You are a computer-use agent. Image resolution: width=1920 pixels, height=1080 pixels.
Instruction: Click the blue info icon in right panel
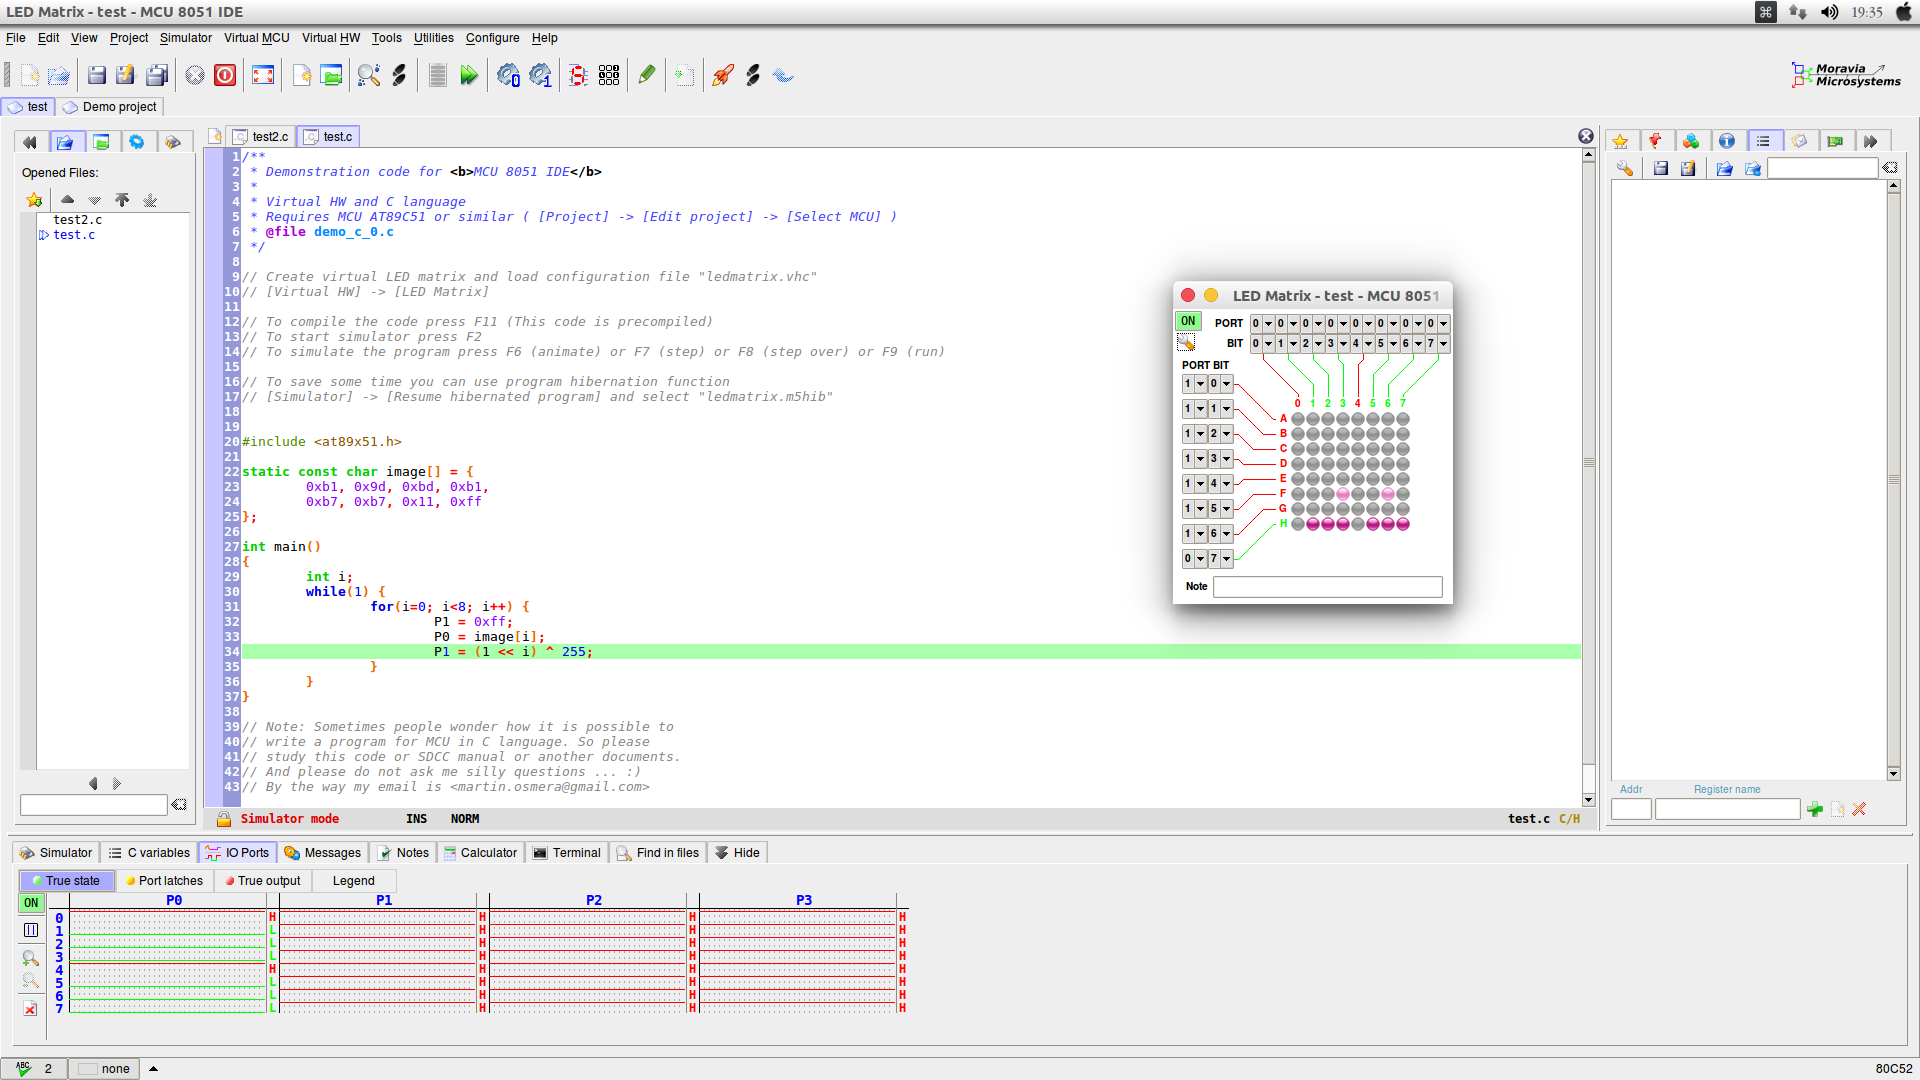[1727, 141]
